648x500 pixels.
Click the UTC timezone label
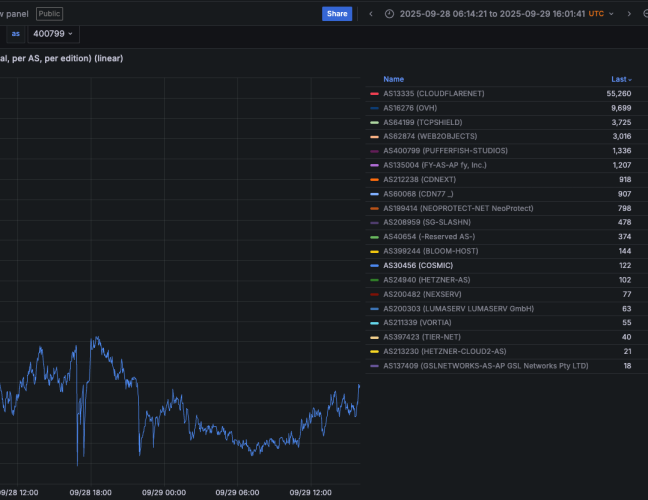[x=596, y=14]
